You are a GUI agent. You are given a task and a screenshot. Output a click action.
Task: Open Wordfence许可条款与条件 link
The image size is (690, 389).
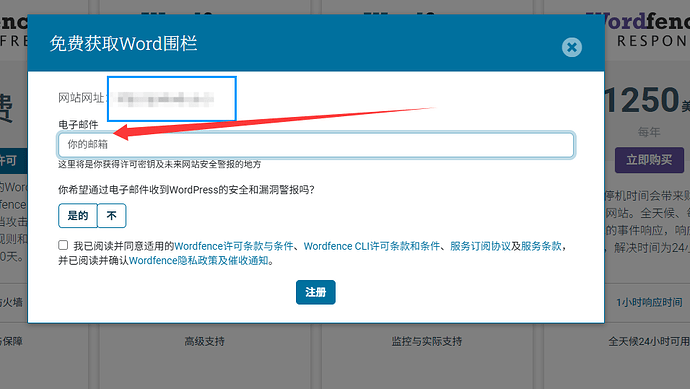[x=234, y=246]
